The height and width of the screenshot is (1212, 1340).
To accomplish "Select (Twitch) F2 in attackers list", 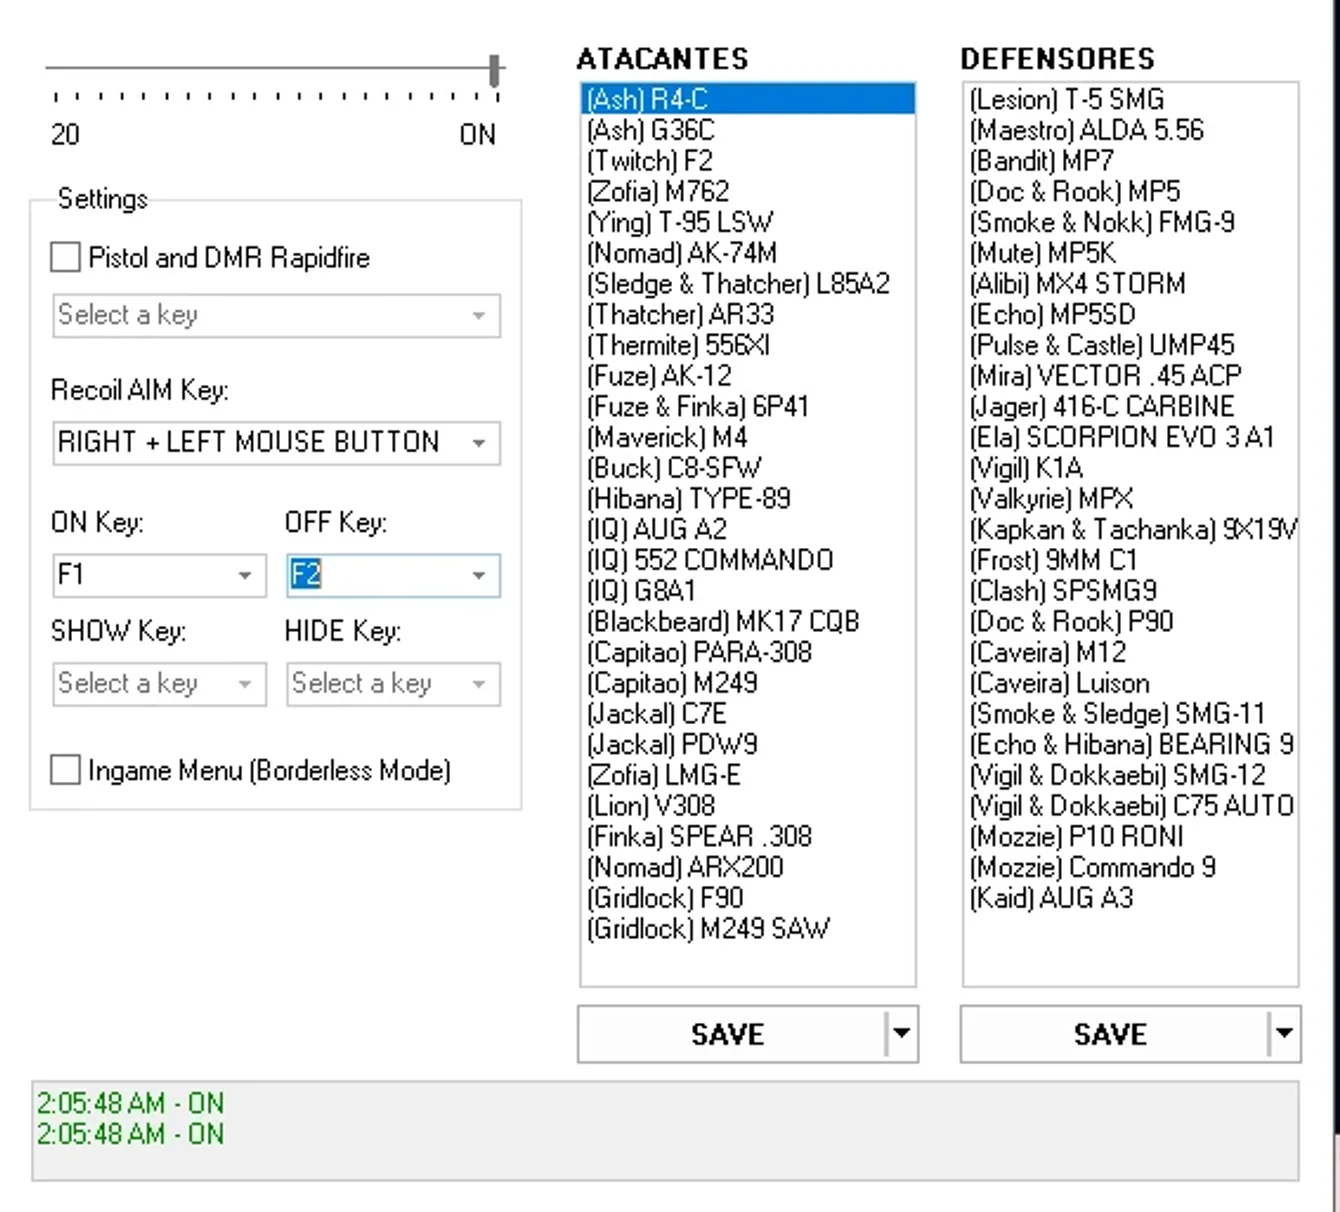I will pyautogui.click(x=747, y=161).
